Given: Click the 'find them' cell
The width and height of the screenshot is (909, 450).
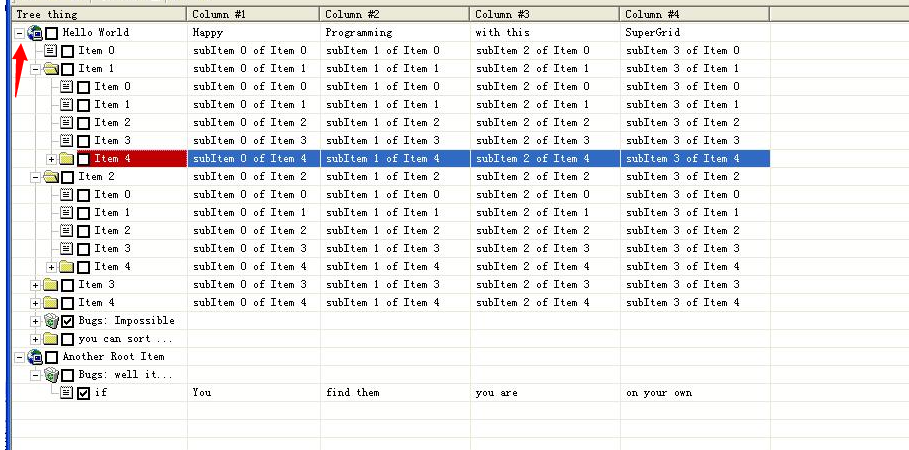Looking at the screenshot, I should click(353, 393).
